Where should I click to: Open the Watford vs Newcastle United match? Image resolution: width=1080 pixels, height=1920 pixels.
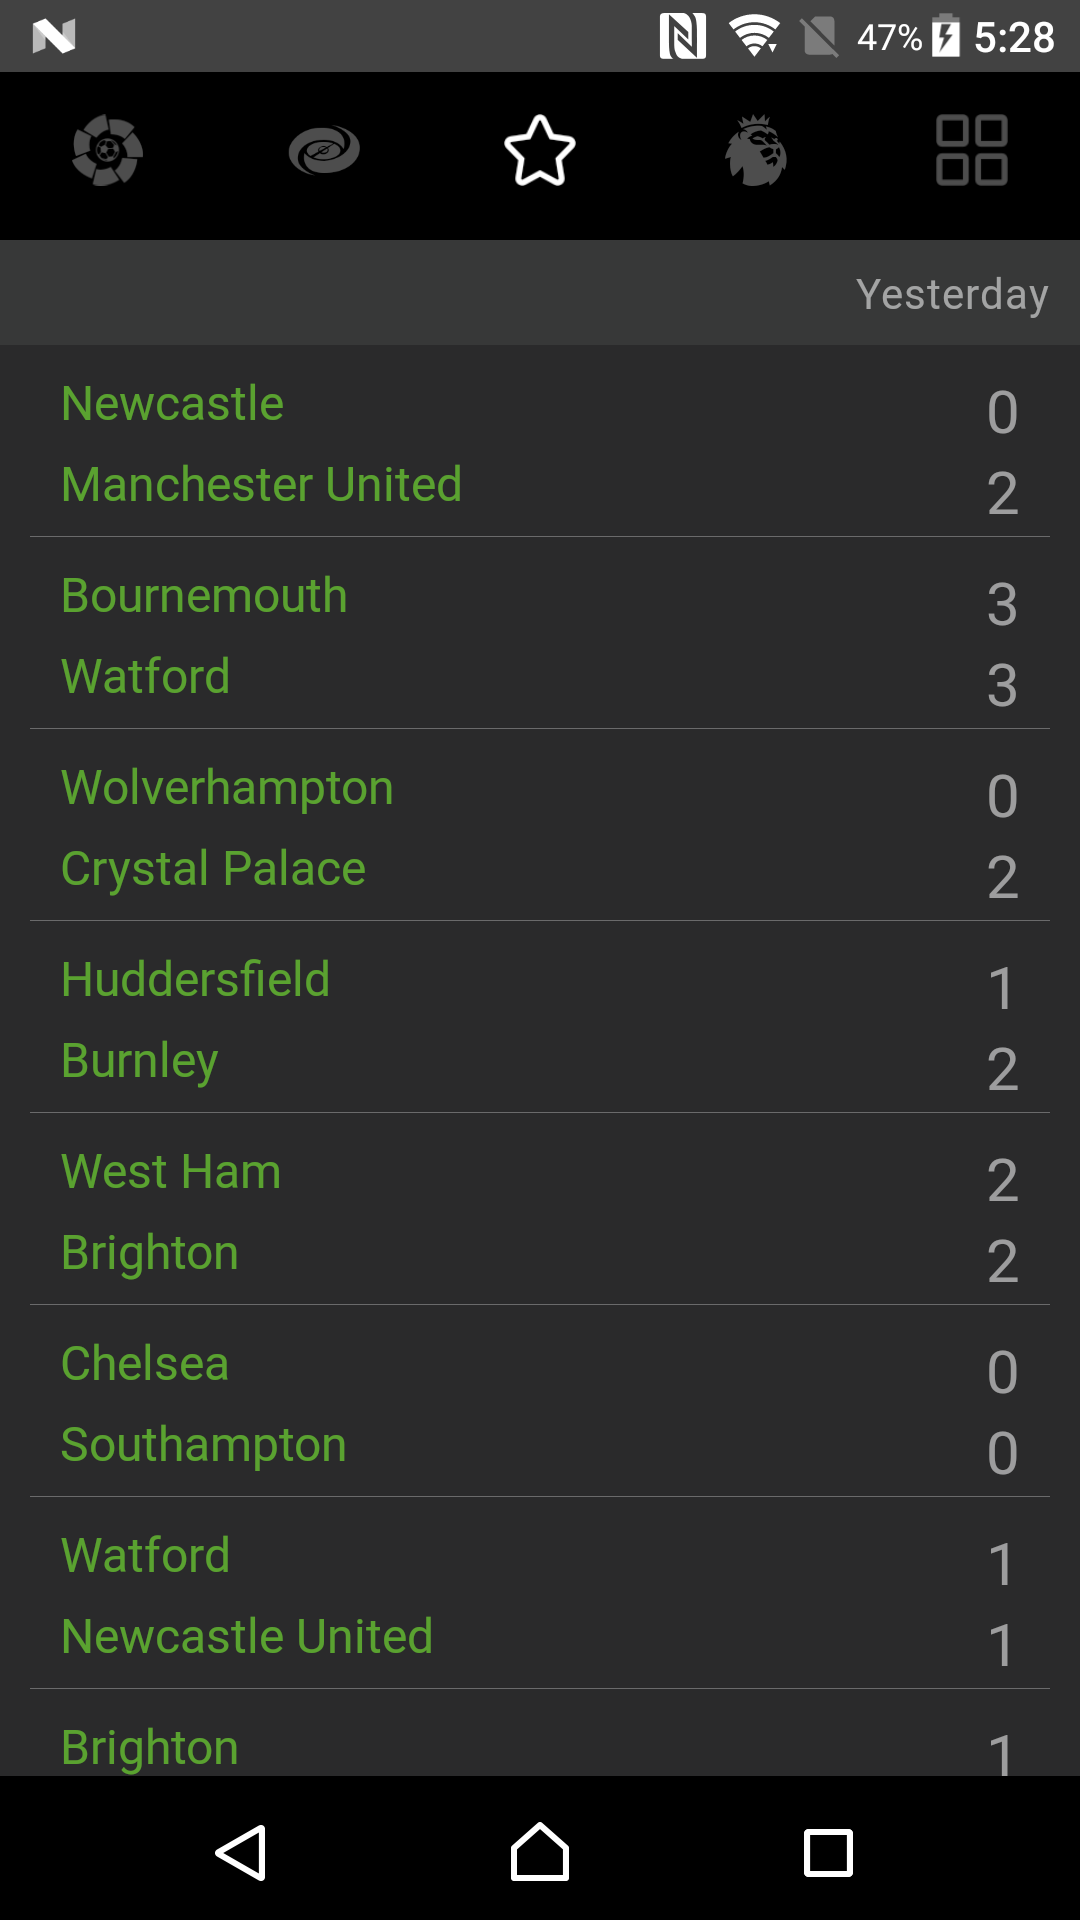tap(540, 1595)
